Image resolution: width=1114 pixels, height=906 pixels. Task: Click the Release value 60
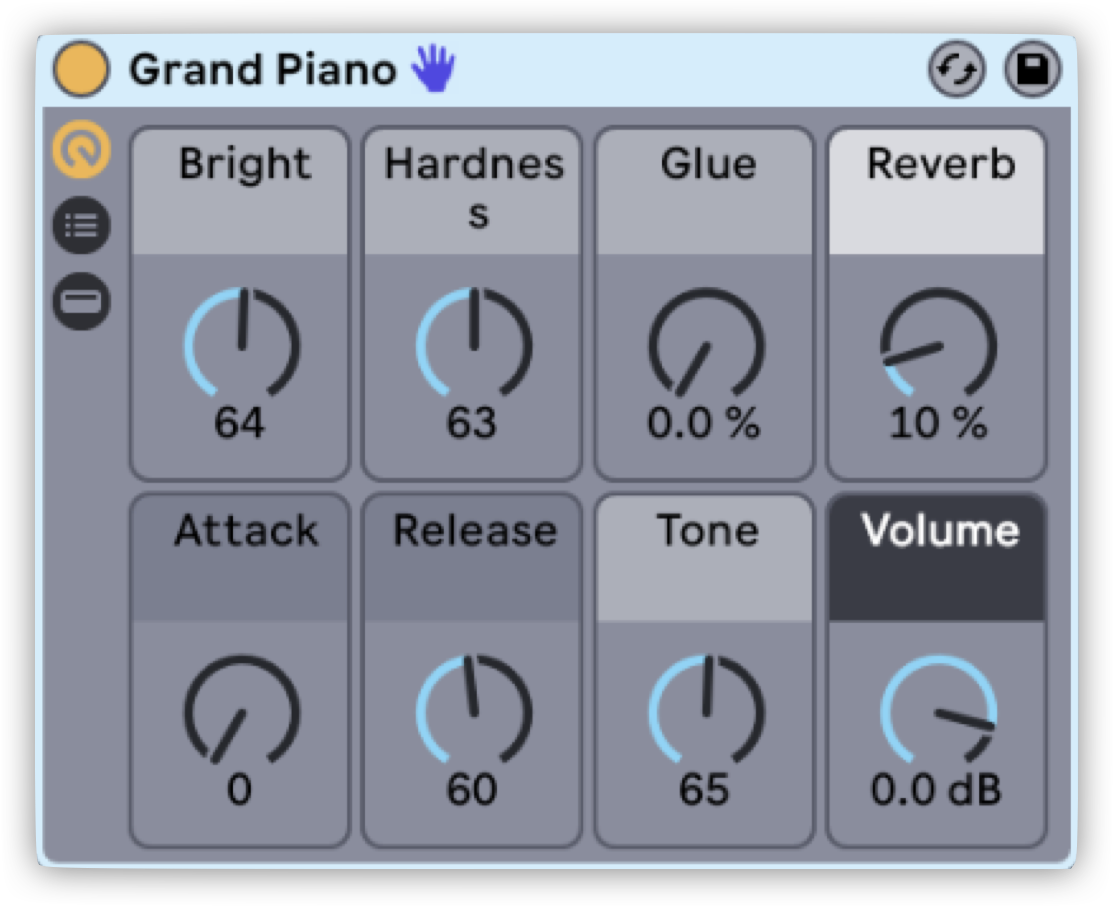(471, 789)
